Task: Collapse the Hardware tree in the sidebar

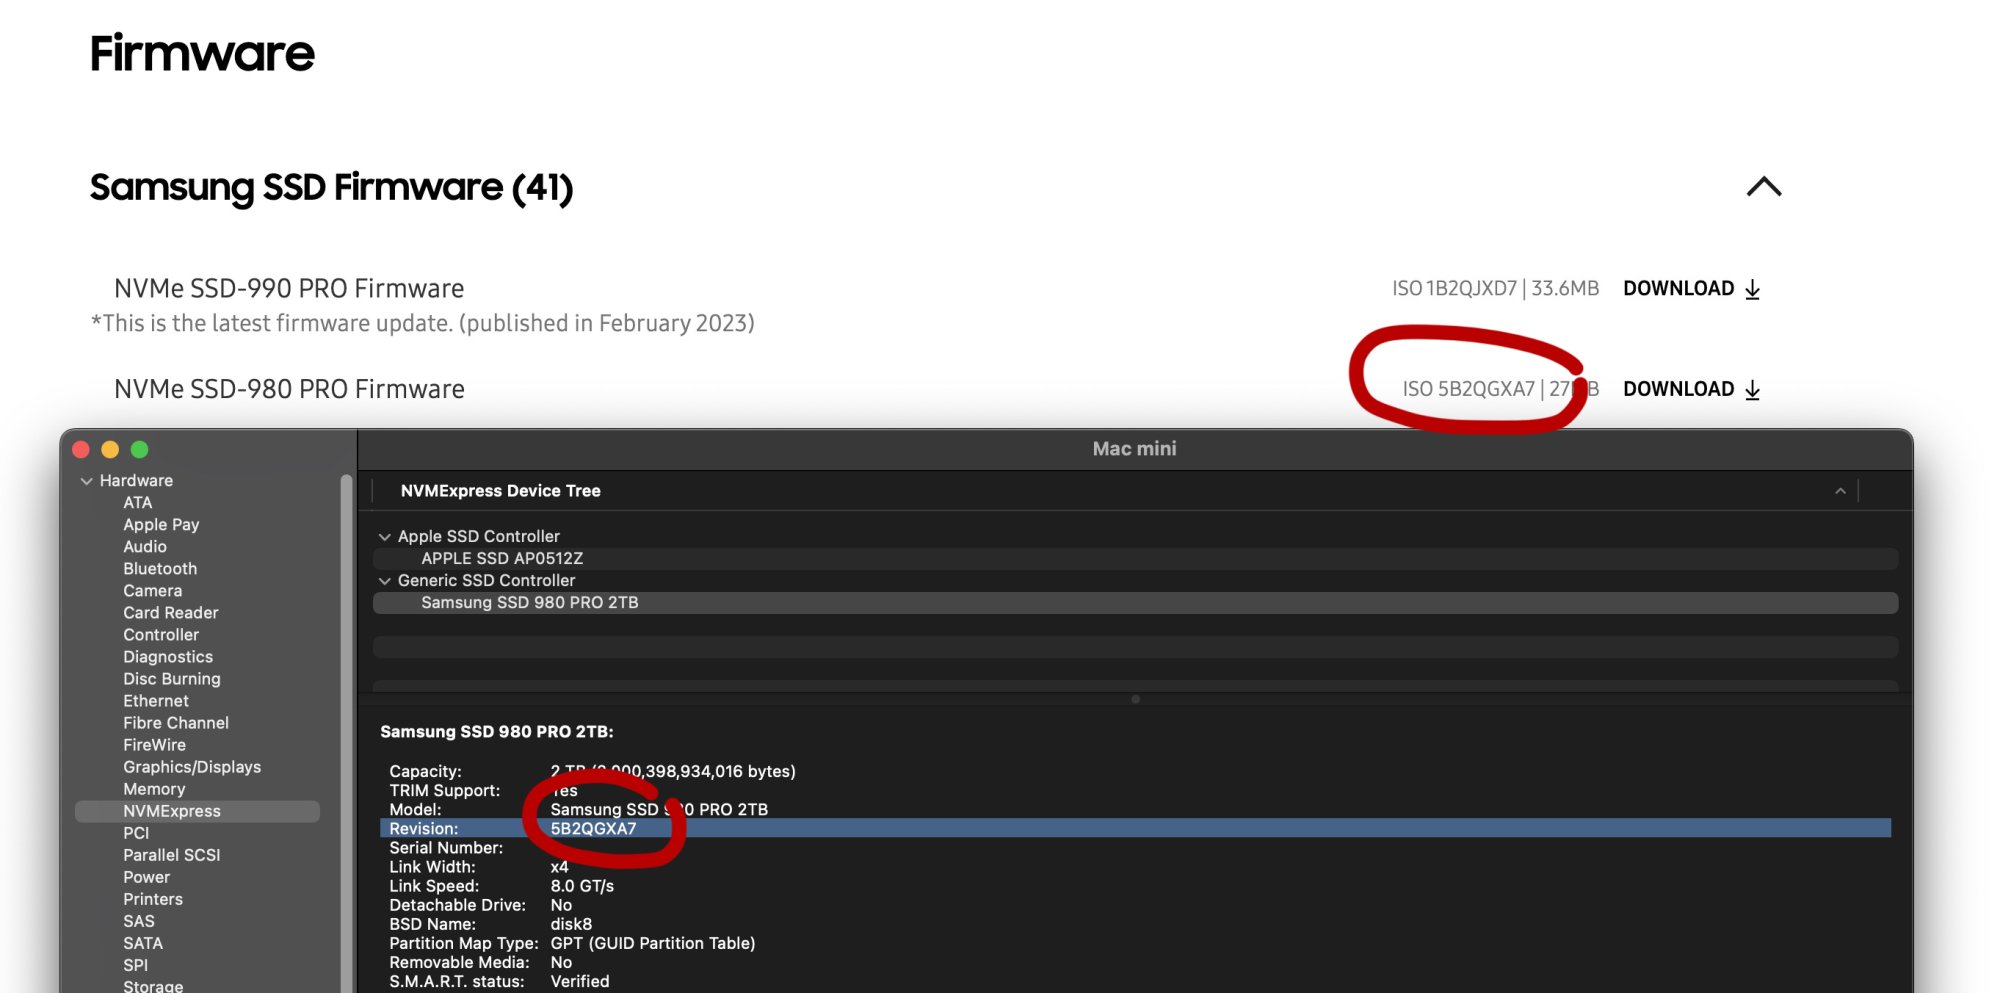Action: [87, 481]
